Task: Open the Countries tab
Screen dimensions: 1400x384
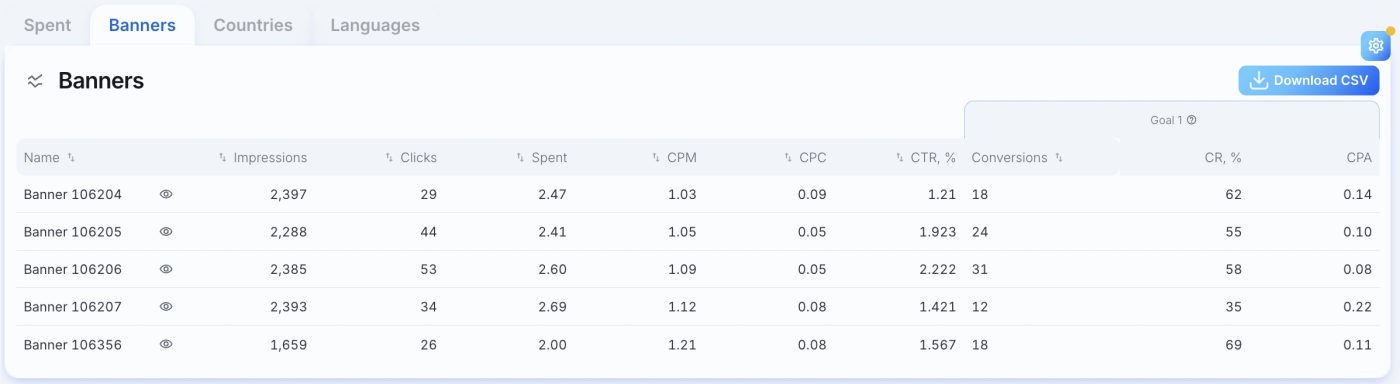Action: click(x=253, y=25)
